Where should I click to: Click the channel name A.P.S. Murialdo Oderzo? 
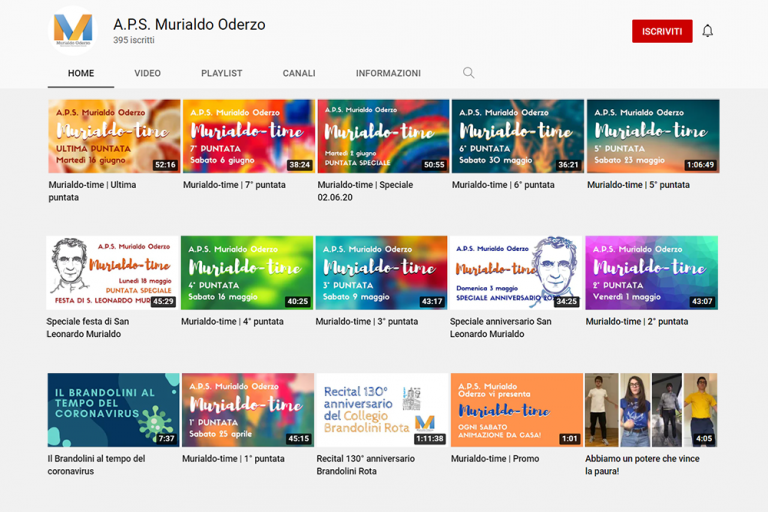(189, 24)
